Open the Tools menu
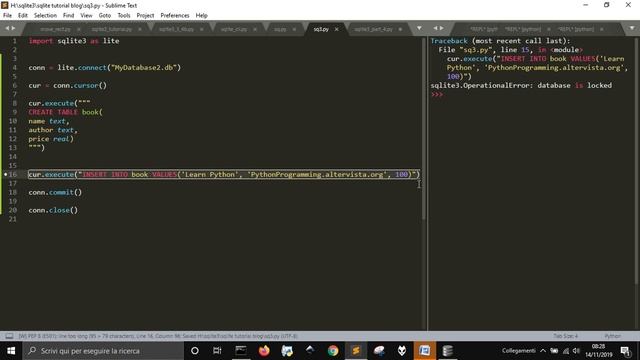640x360 pixels. (124, 16)
